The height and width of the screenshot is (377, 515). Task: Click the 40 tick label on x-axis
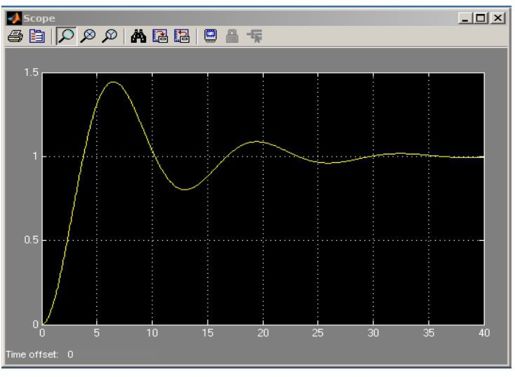tap(484, 333)
